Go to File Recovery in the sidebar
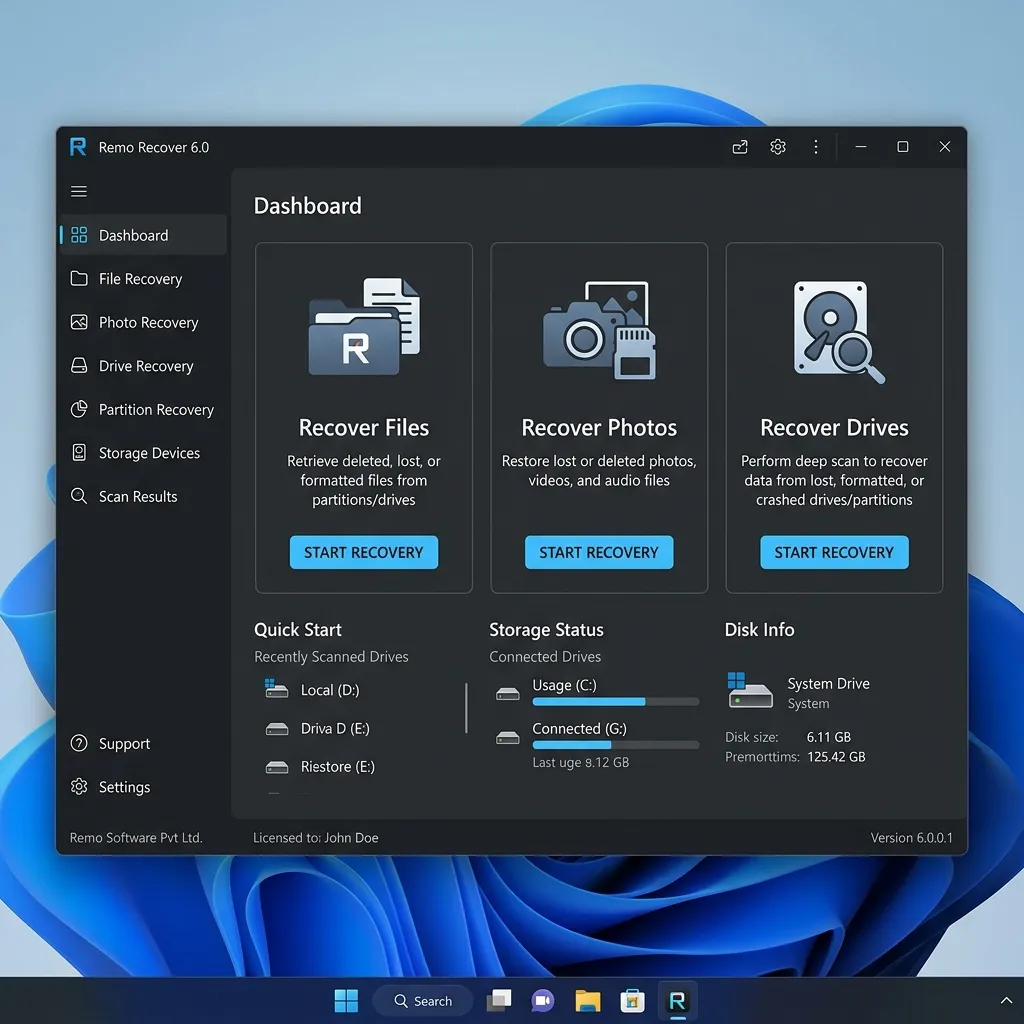This screenshot has width=1024, height=1024. pyautogui.click(x=140, y=279)
